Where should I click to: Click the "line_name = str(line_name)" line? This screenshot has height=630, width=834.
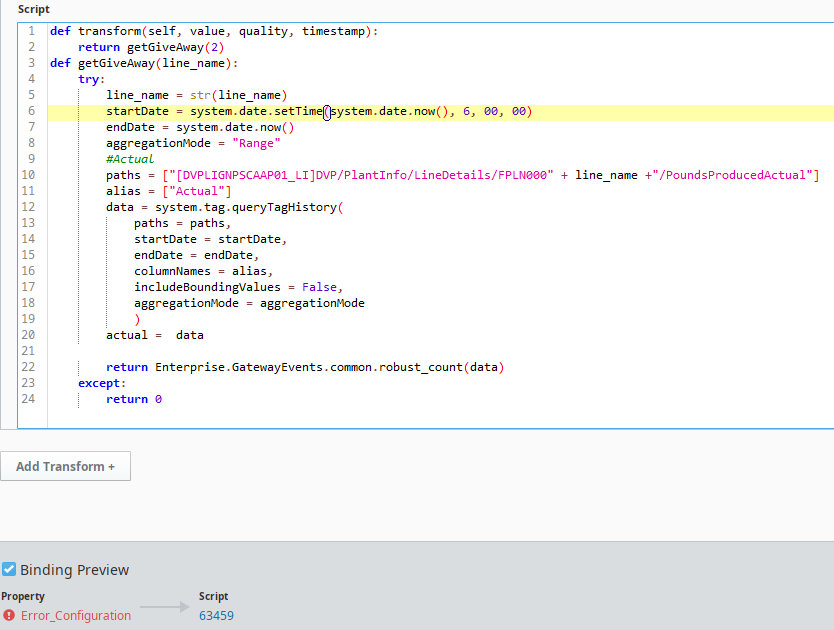point(197,95)
